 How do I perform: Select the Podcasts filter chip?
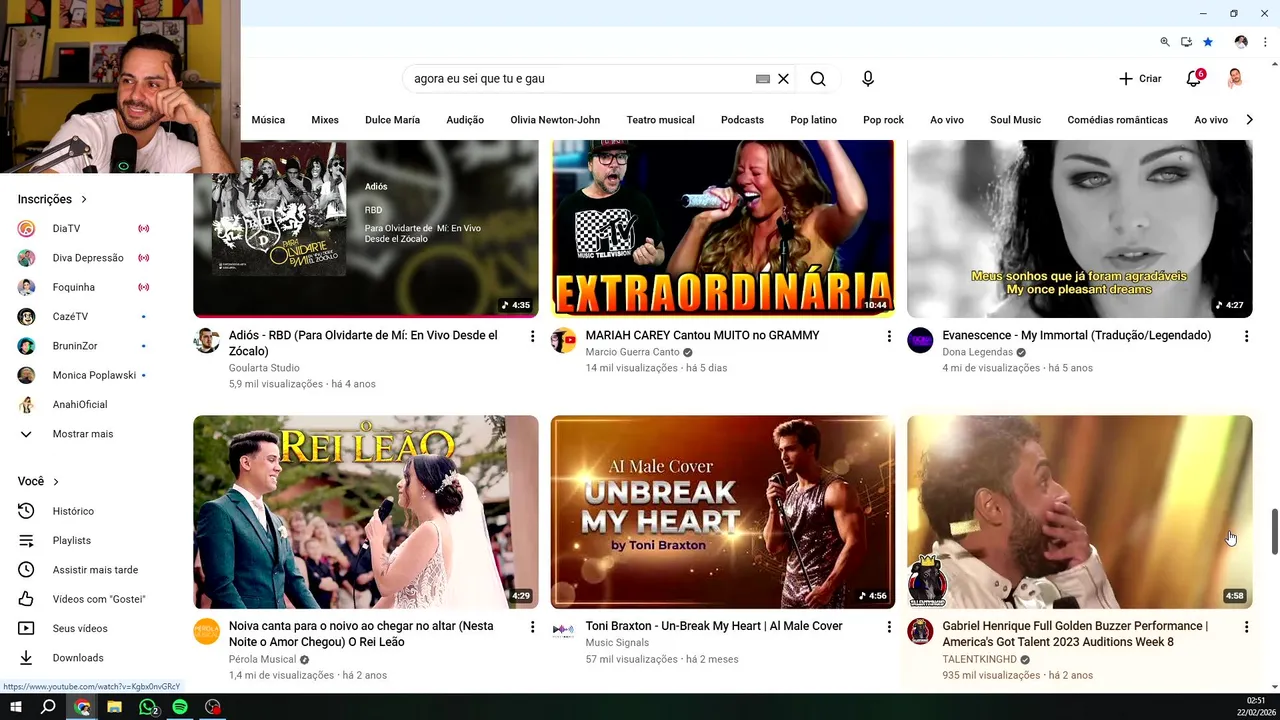(742, 120)
